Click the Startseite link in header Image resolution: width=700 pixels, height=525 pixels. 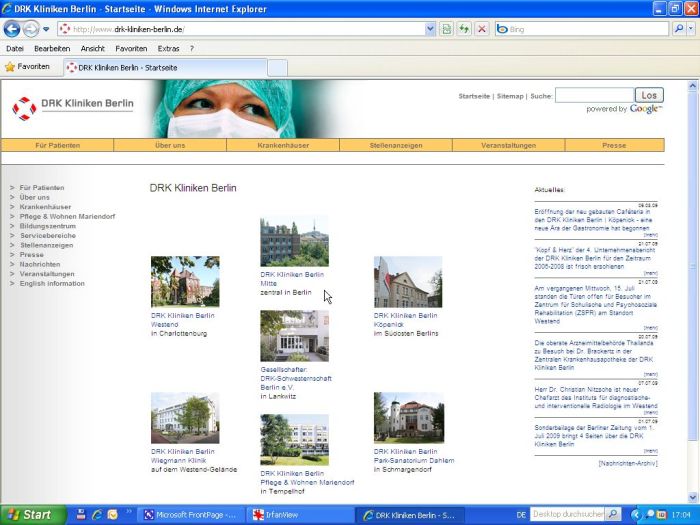[474, 96]
